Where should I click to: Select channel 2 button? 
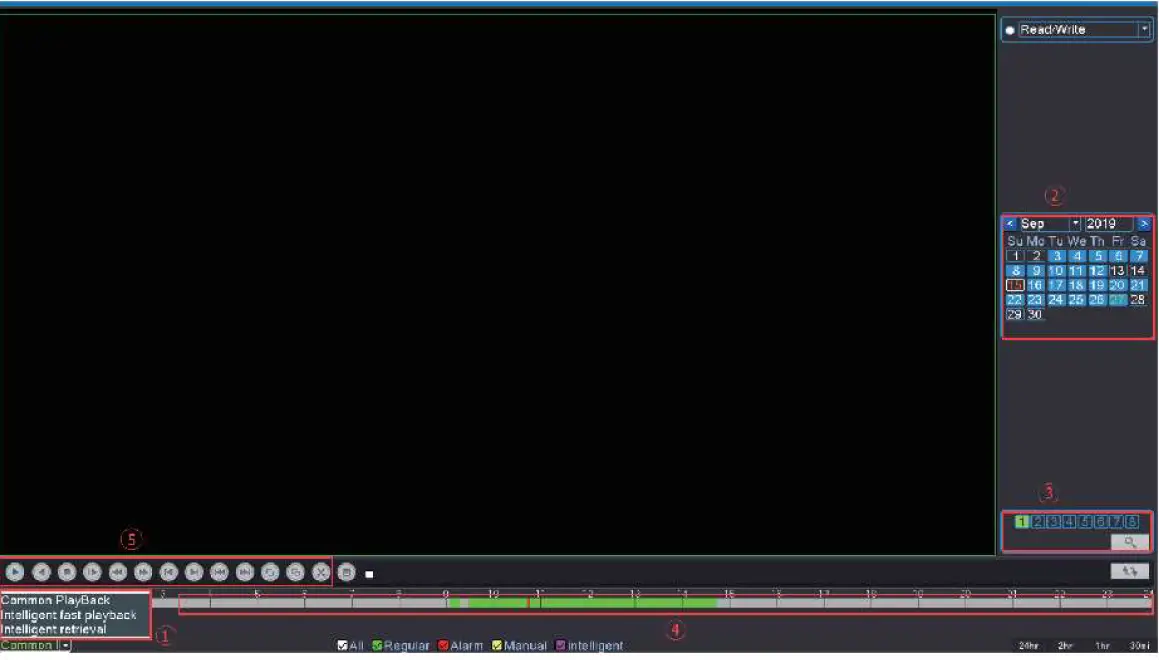[x=1038, y=522]
